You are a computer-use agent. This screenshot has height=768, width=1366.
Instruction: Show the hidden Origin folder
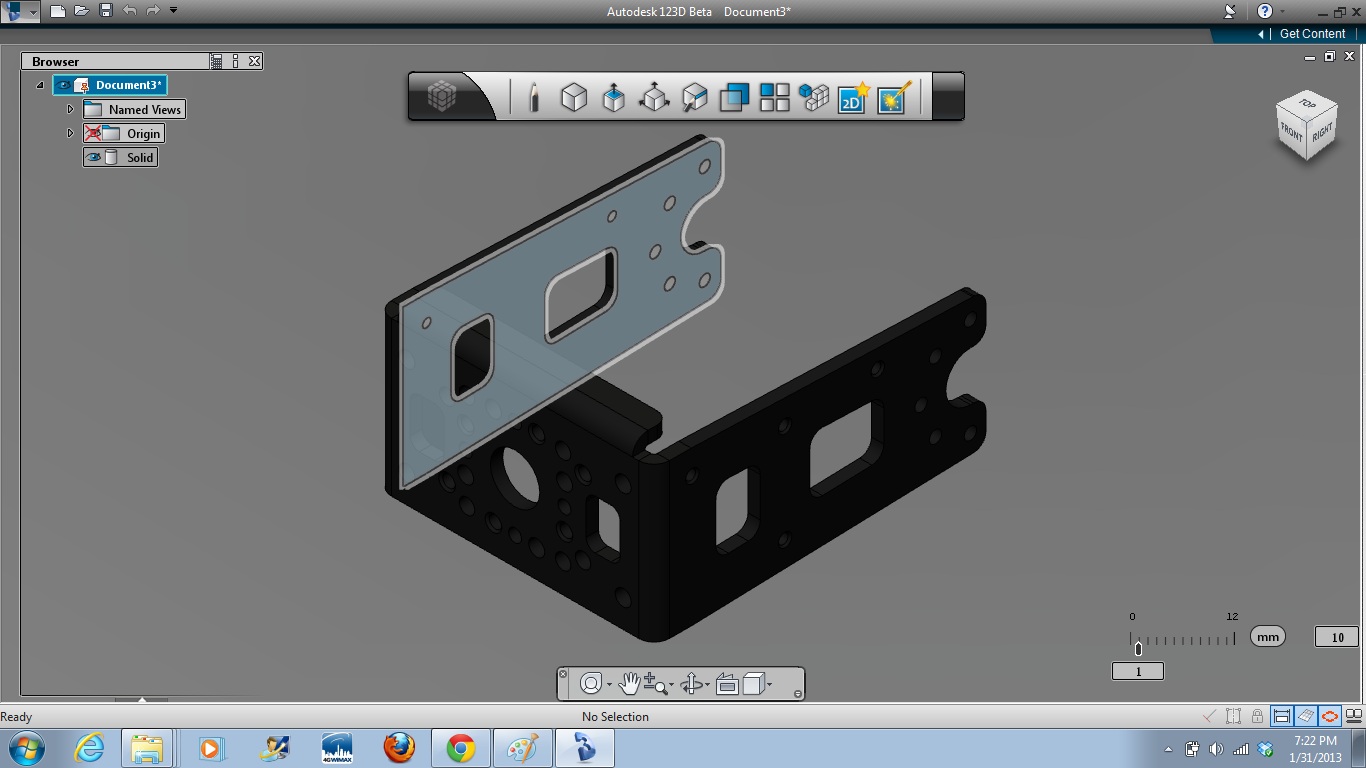93,133
